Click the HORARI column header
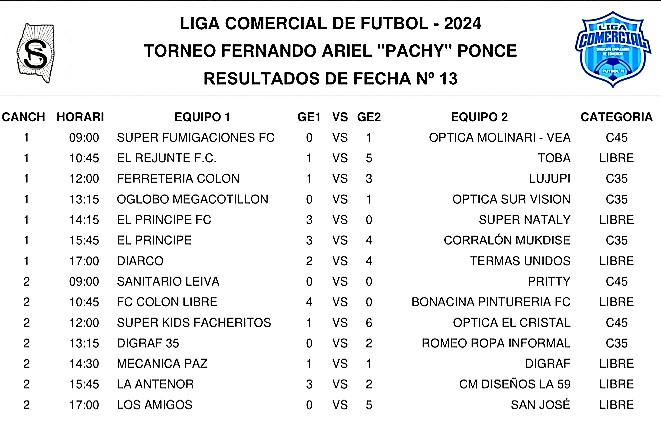This screenshot has height=435, width=661. click(80, 117)
